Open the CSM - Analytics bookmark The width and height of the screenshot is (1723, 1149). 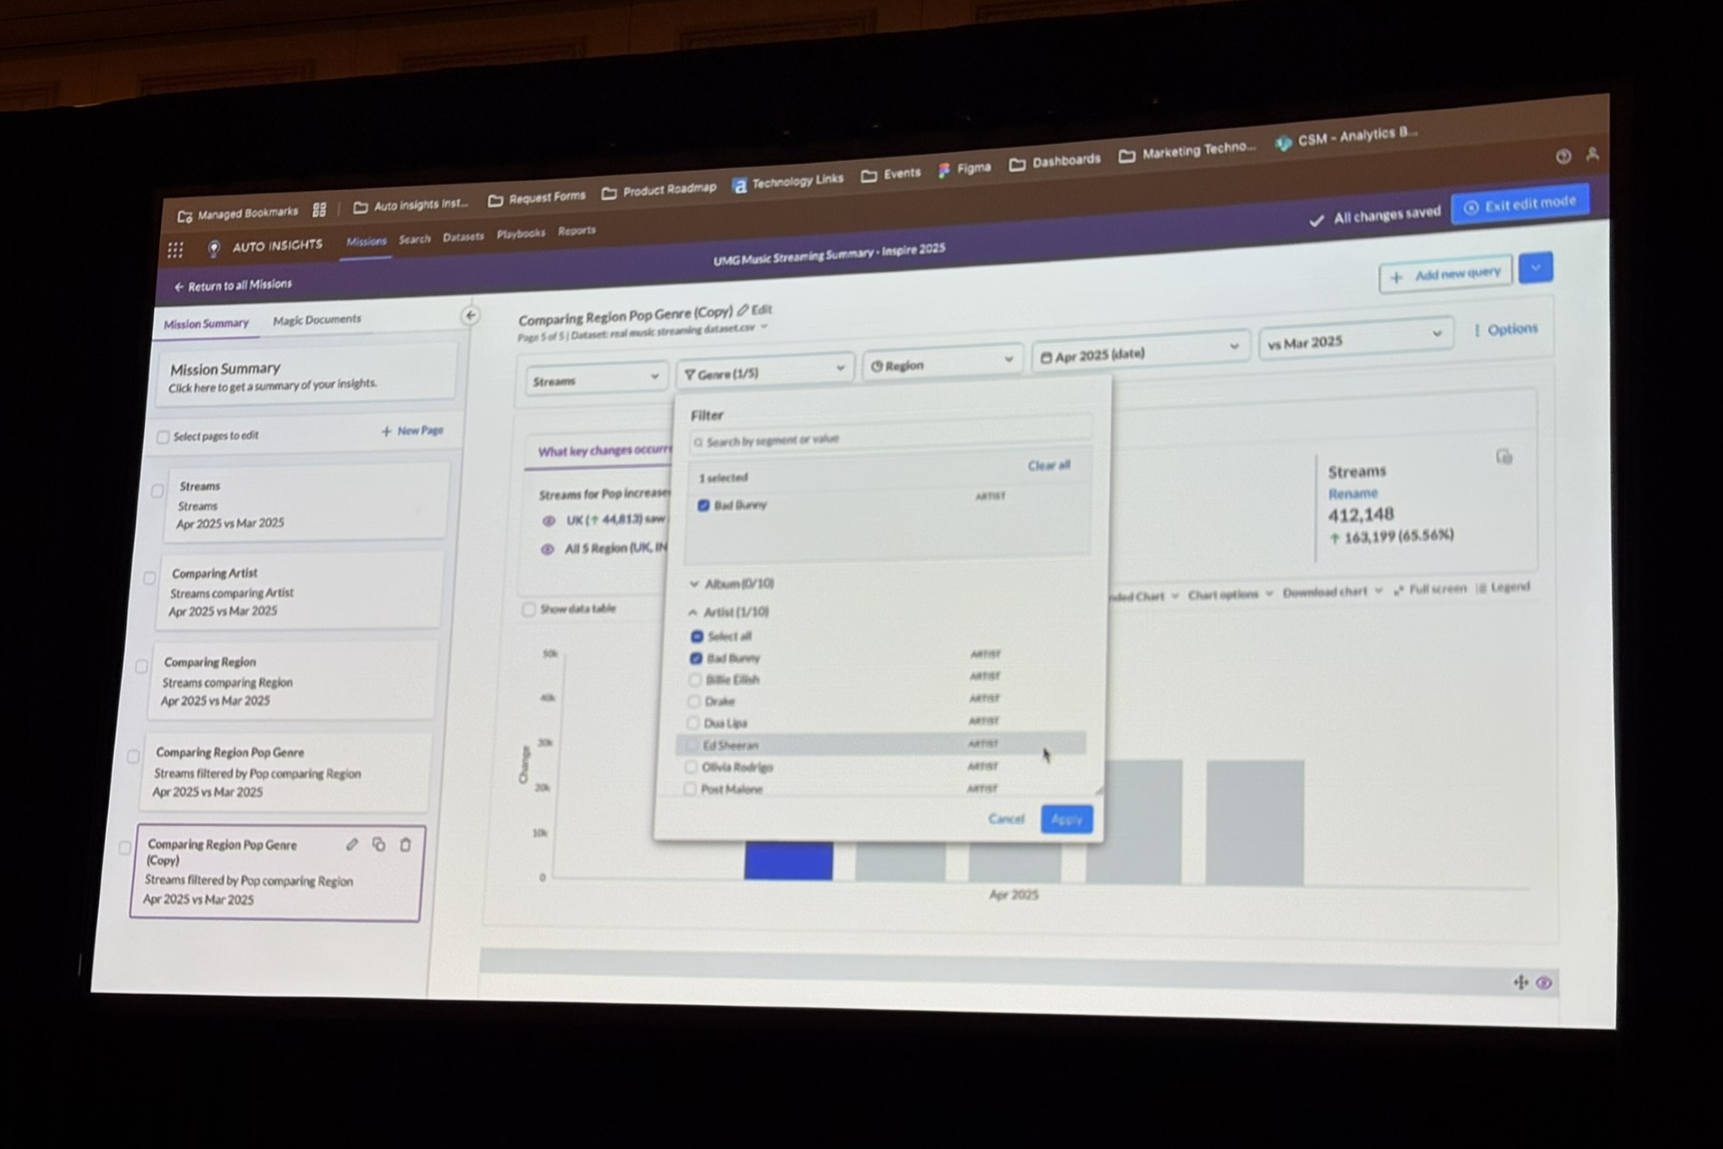1346,138
